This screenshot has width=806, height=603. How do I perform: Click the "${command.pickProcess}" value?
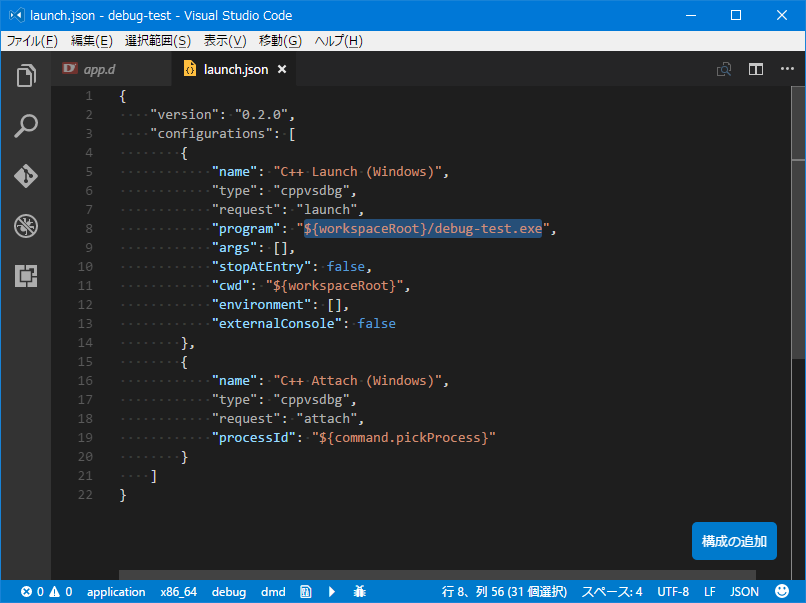[404, 437]
